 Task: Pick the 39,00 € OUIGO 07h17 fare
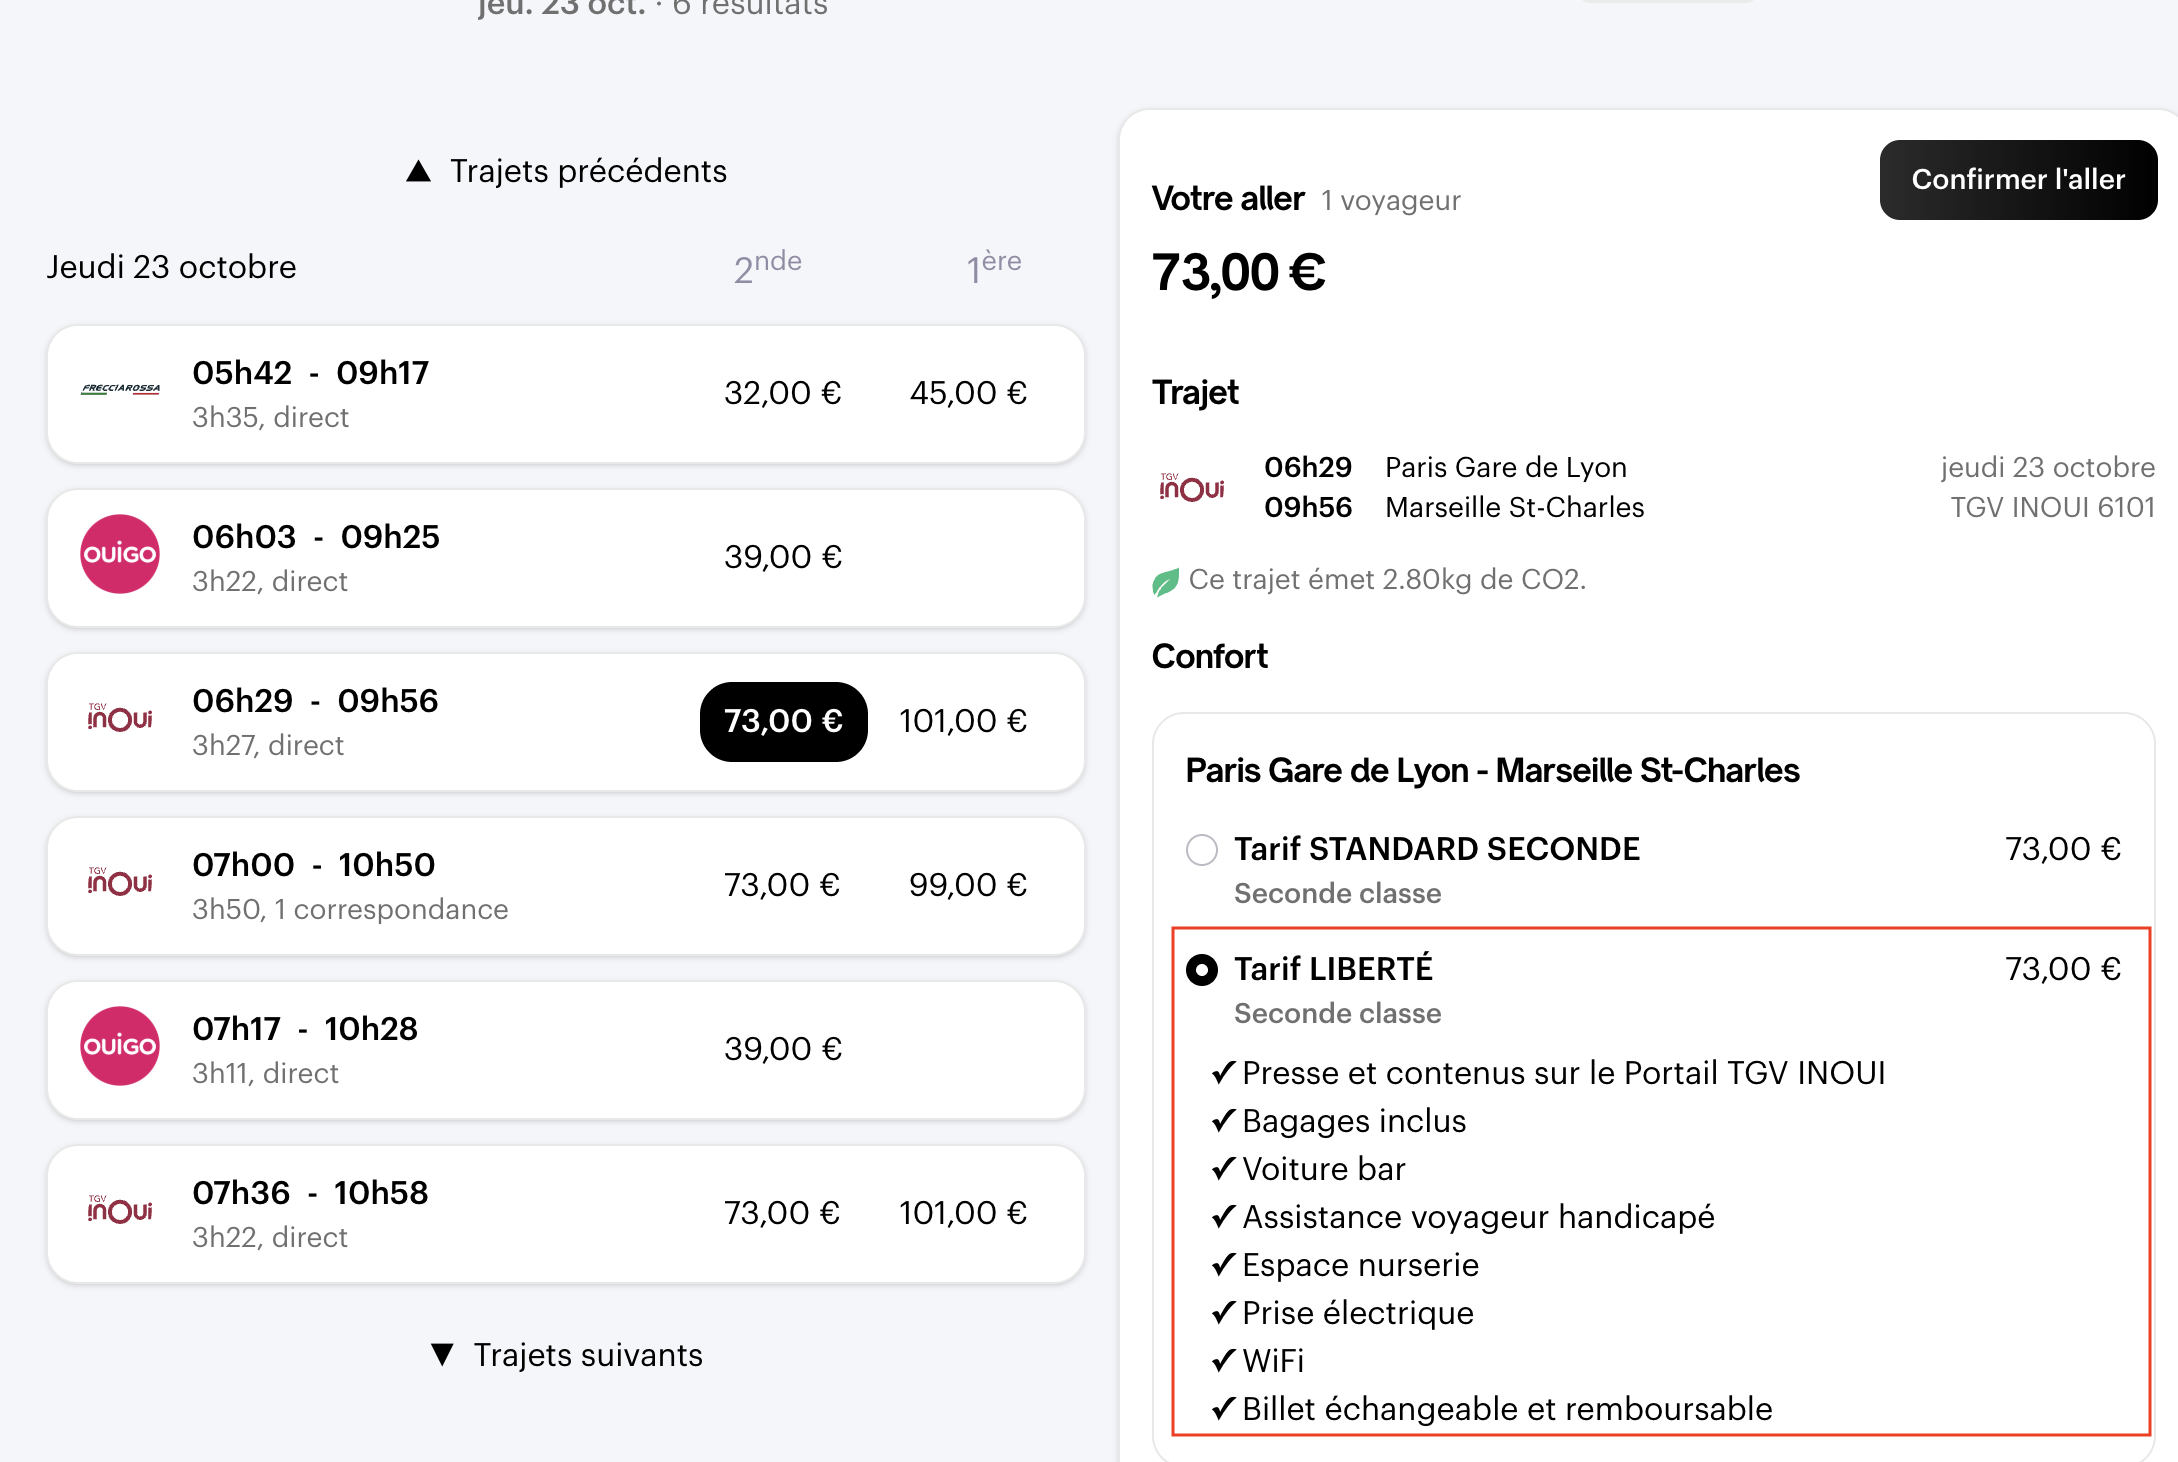pos(782,1049)
